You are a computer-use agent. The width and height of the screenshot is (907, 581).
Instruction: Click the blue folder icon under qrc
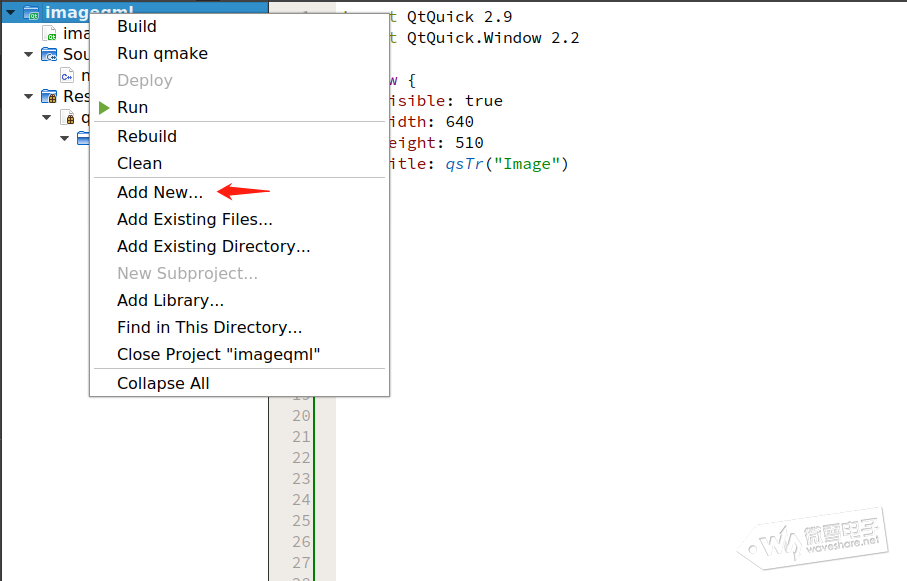[x=83, y=138]
